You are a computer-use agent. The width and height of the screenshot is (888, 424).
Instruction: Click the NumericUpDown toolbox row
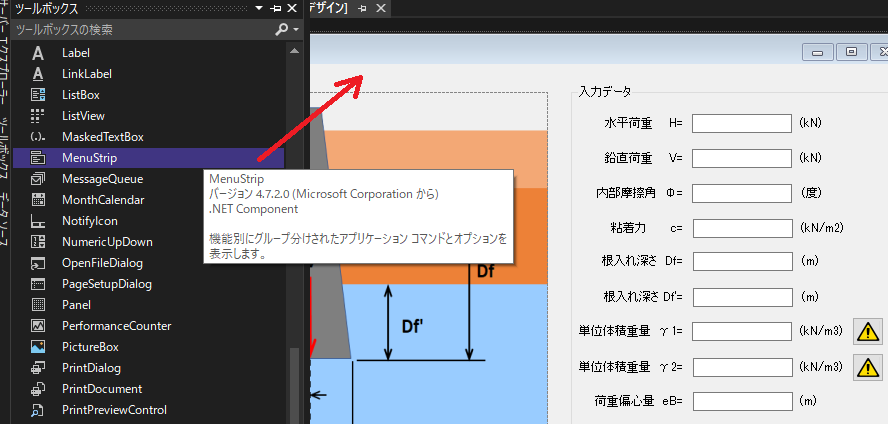click(x=148, y=242)
